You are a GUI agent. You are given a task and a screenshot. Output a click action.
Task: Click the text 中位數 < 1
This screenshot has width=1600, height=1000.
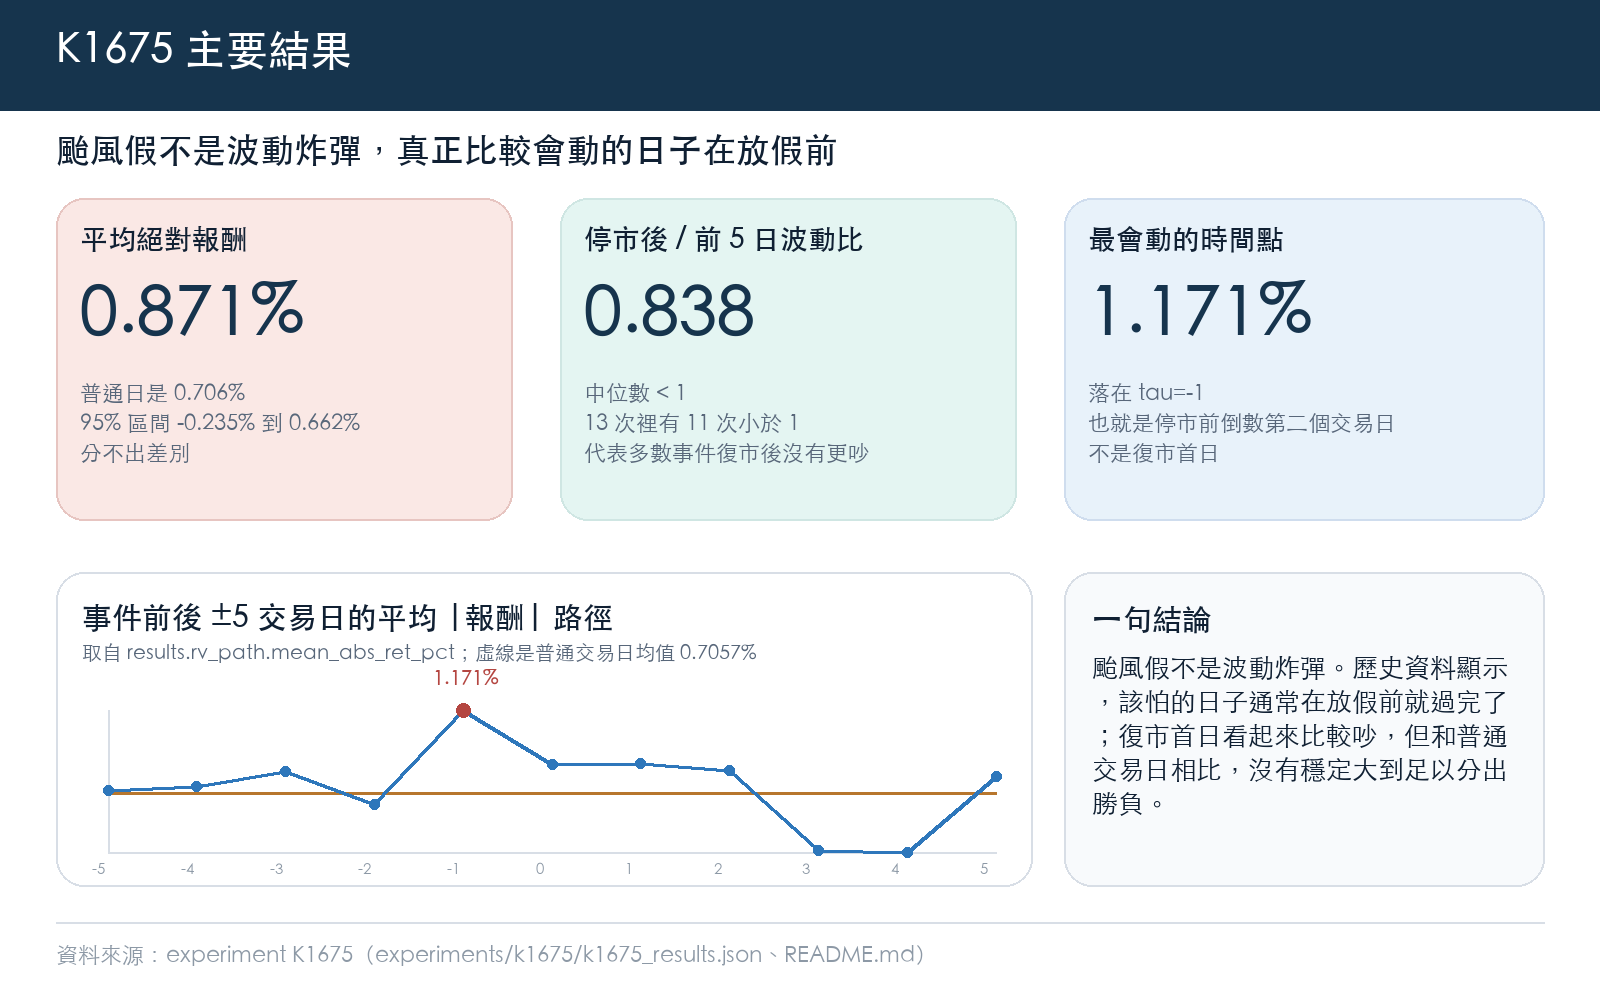(635, 393)
